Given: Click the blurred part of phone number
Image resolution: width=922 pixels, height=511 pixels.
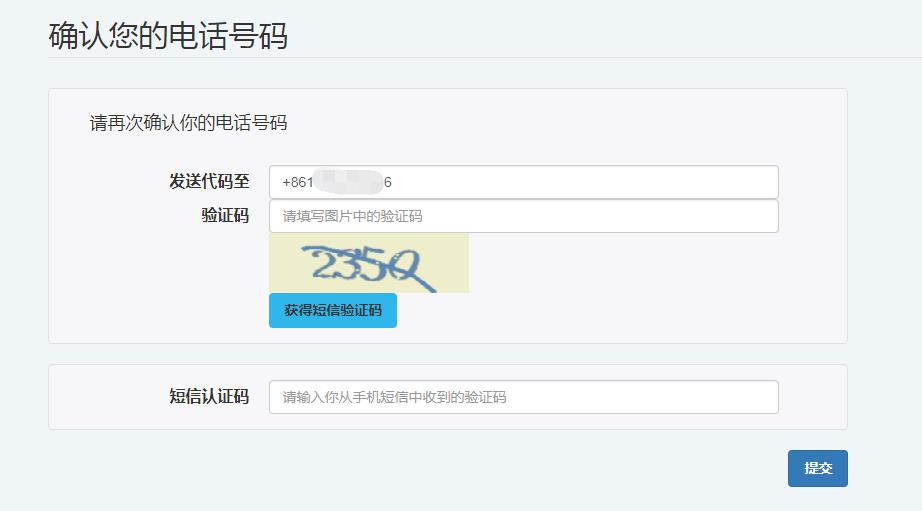Looking at the screenshot, I should coord(348,182).
